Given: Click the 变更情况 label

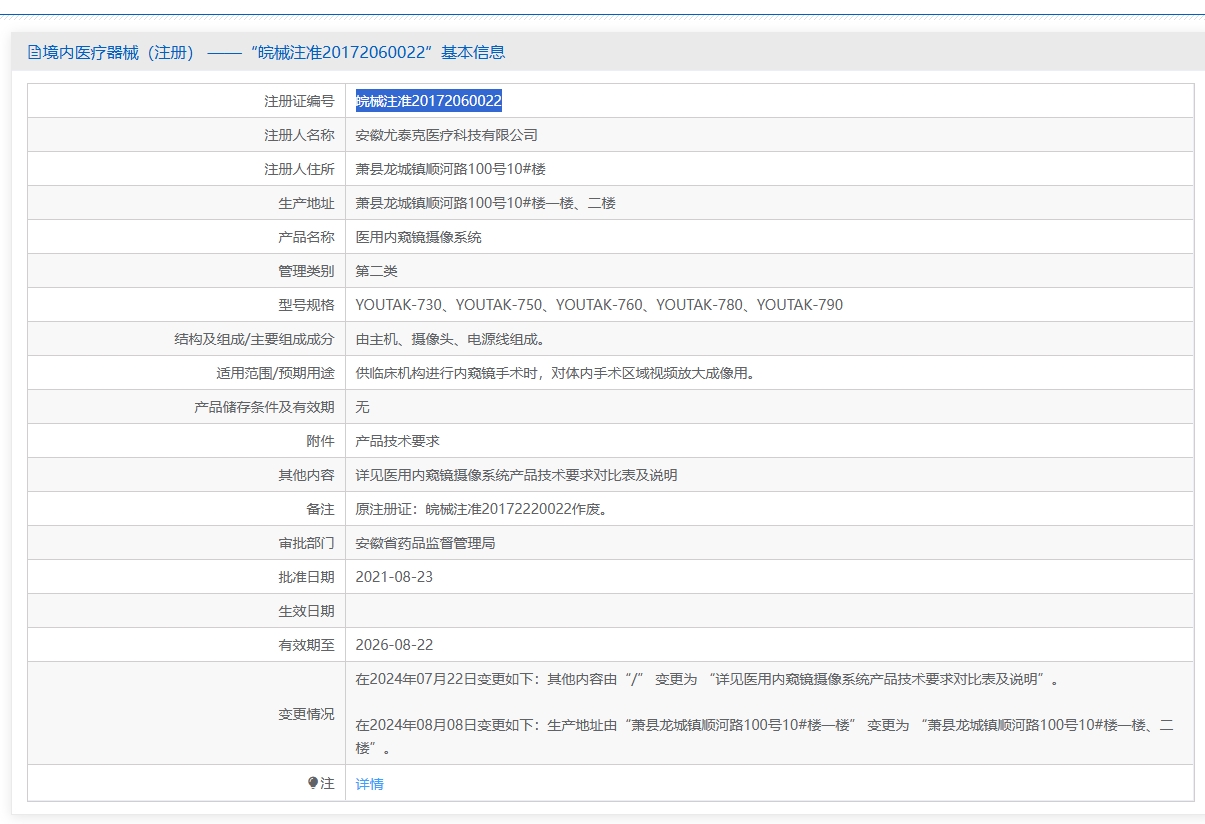Looking at the screenshot, I should coord(306,714).
